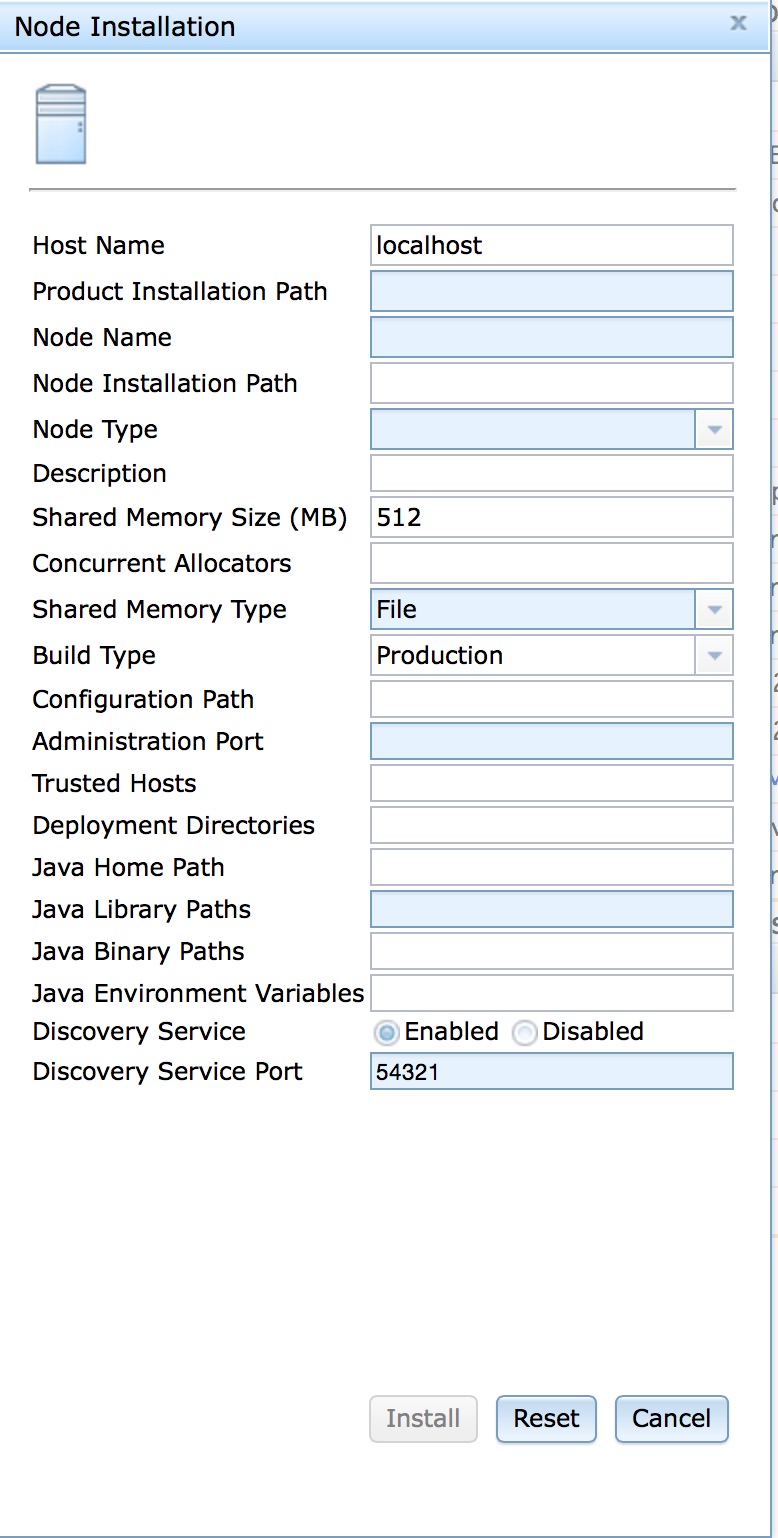This screenshot has width=778, height=1538.
Task: Click the Node Name input box
Action: click(551, 337)
